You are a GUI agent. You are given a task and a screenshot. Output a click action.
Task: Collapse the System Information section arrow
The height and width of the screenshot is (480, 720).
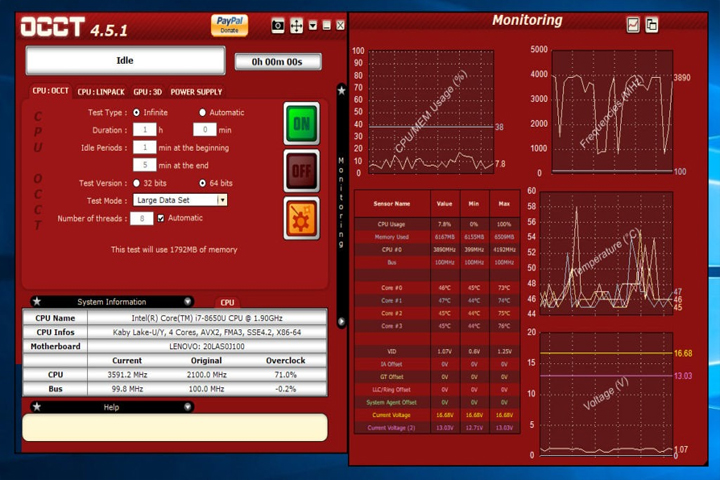point(187,302)
